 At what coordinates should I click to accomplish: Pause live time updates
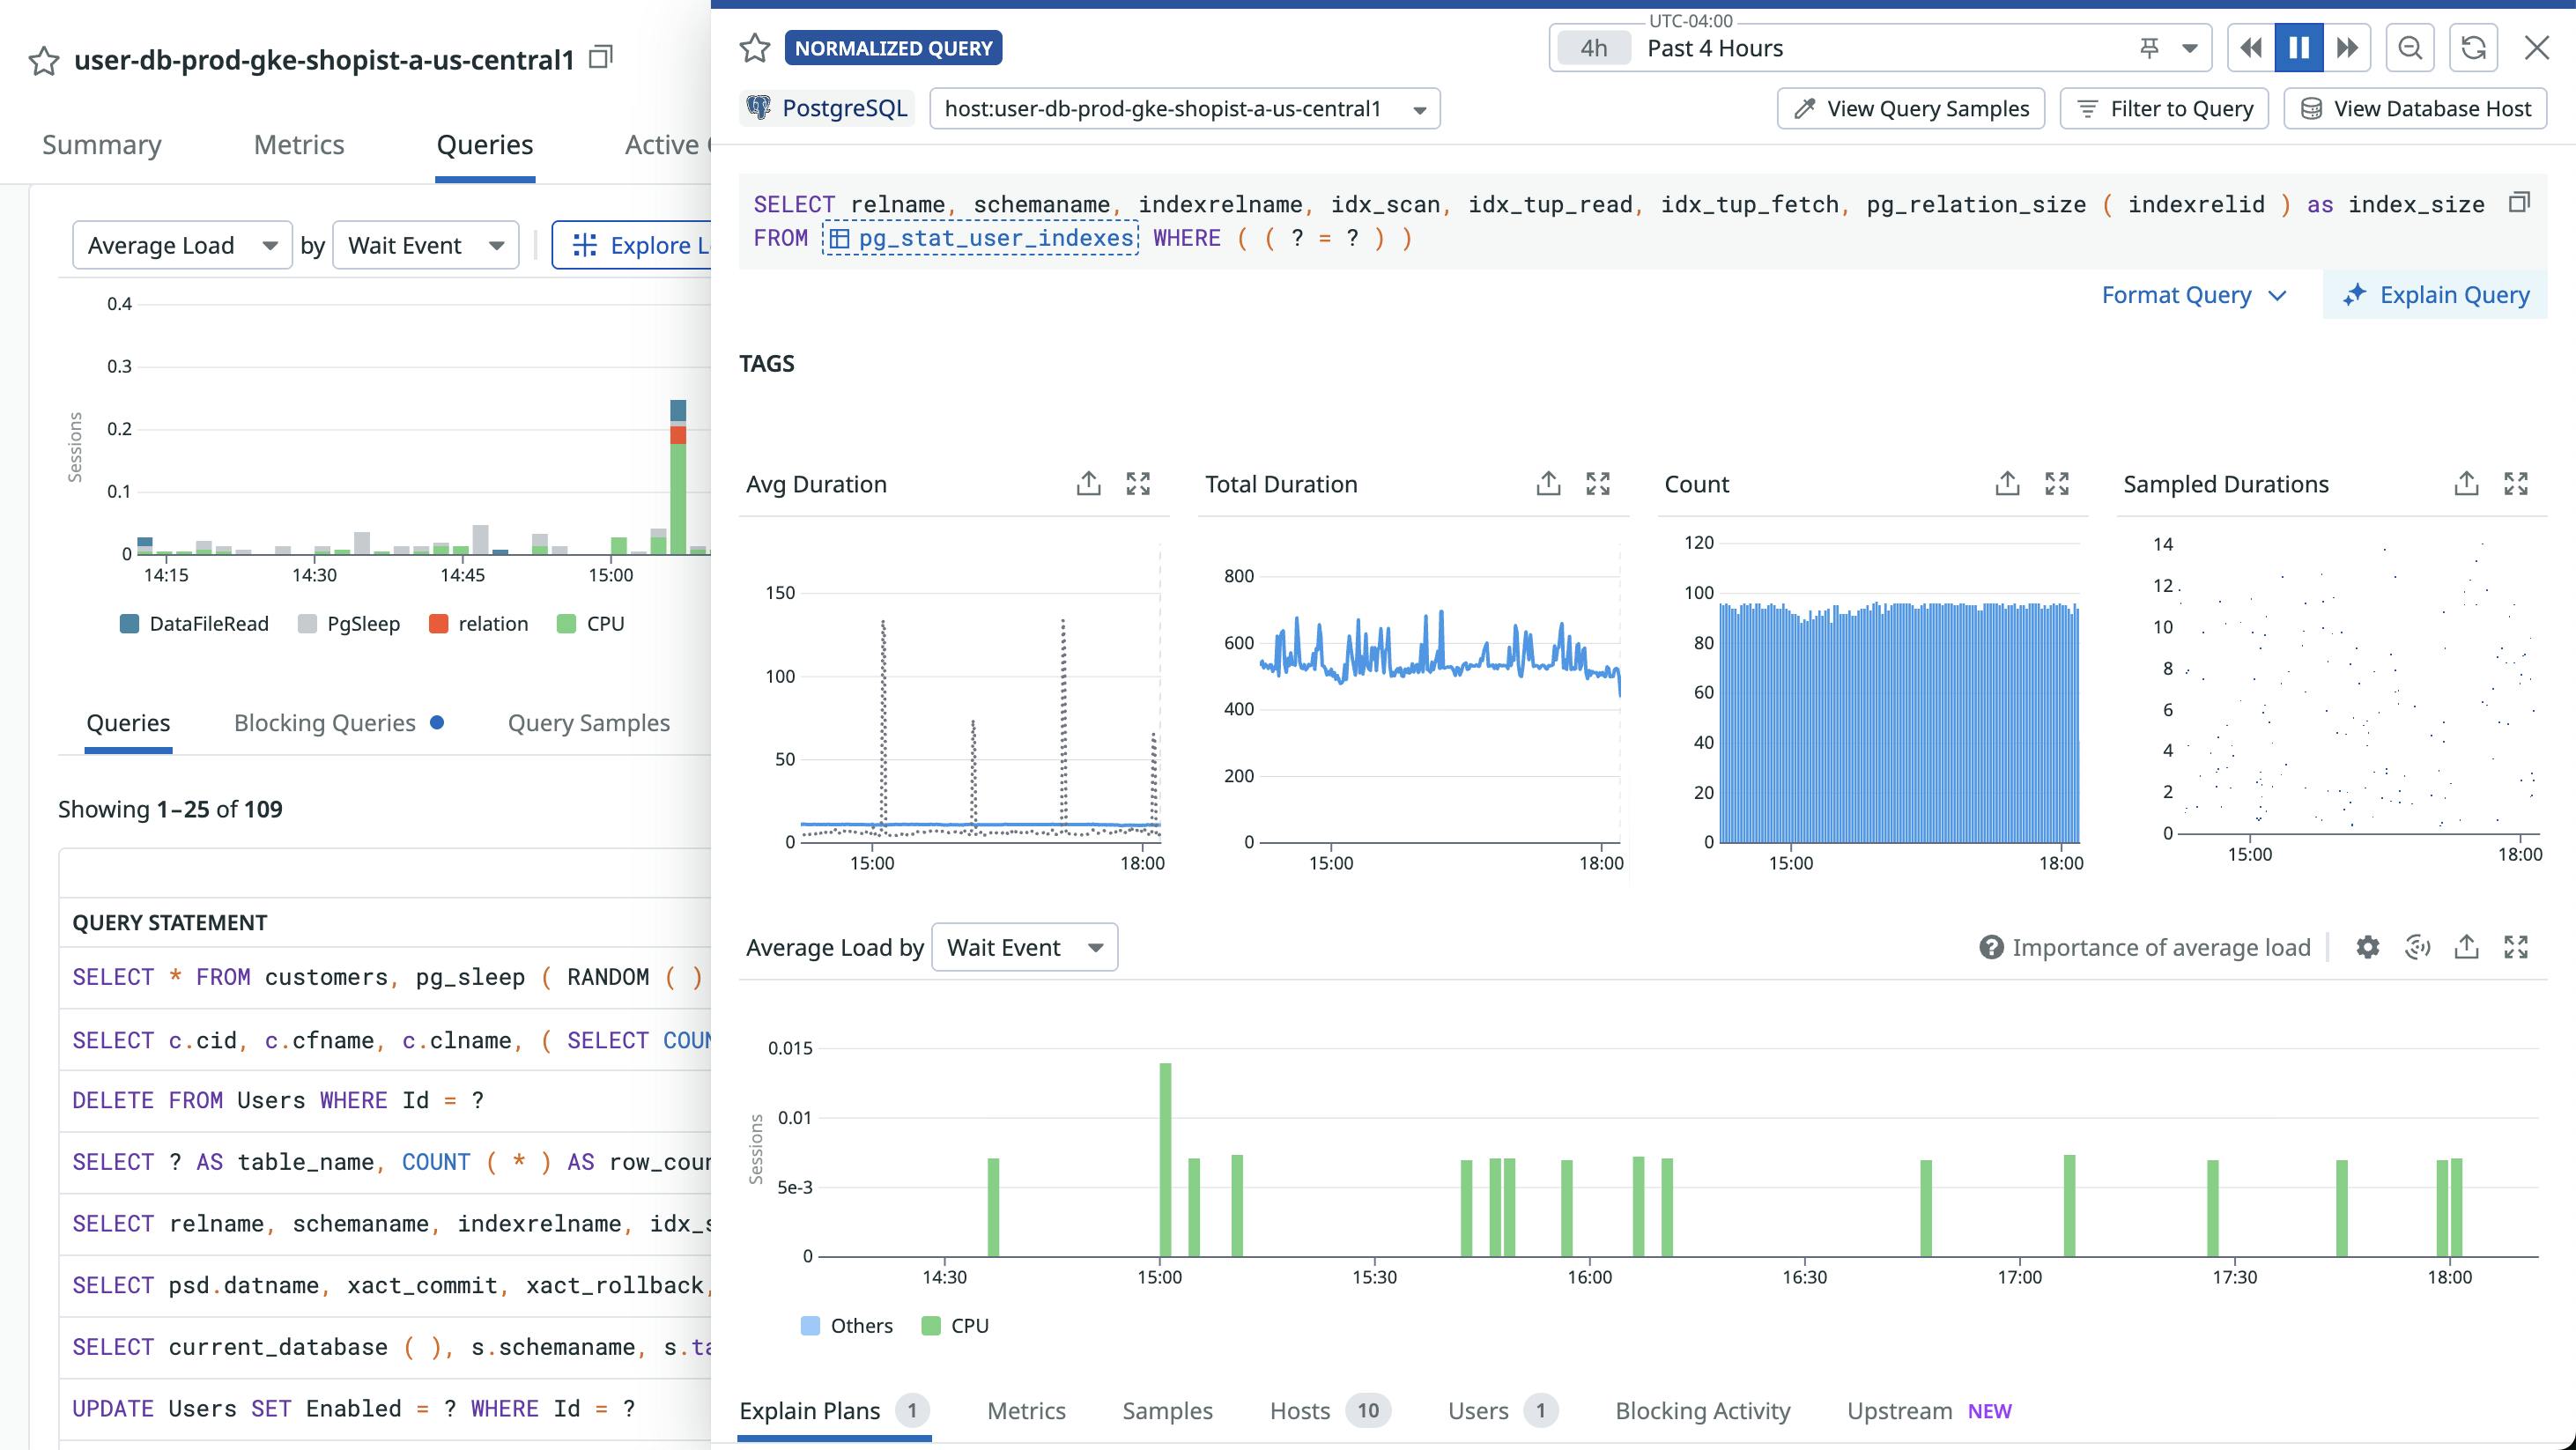[2298, 48]
